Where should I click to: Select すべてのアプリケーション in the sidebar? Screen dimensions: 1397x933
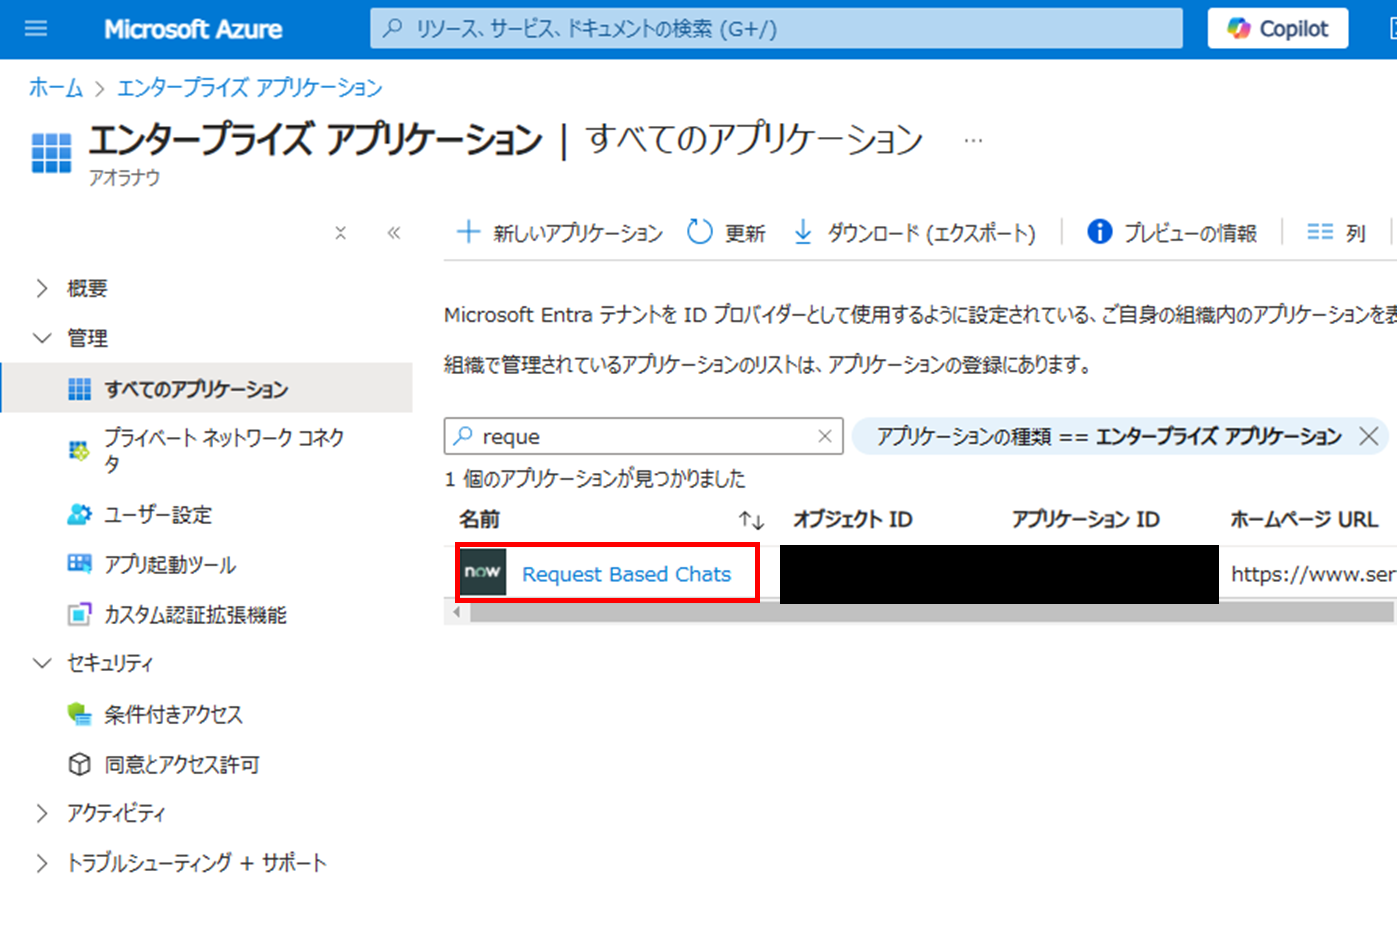[207, 388]
